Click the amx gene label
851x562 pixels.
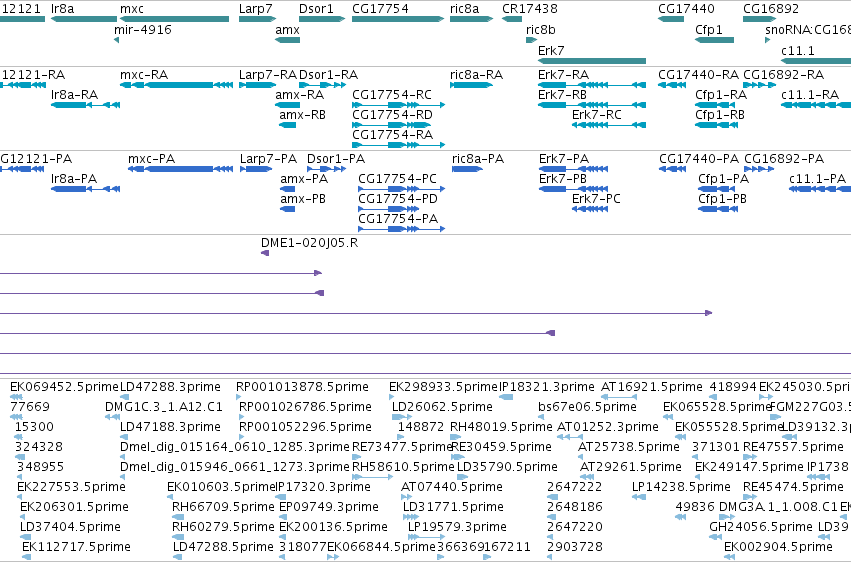tap(287, 29)
